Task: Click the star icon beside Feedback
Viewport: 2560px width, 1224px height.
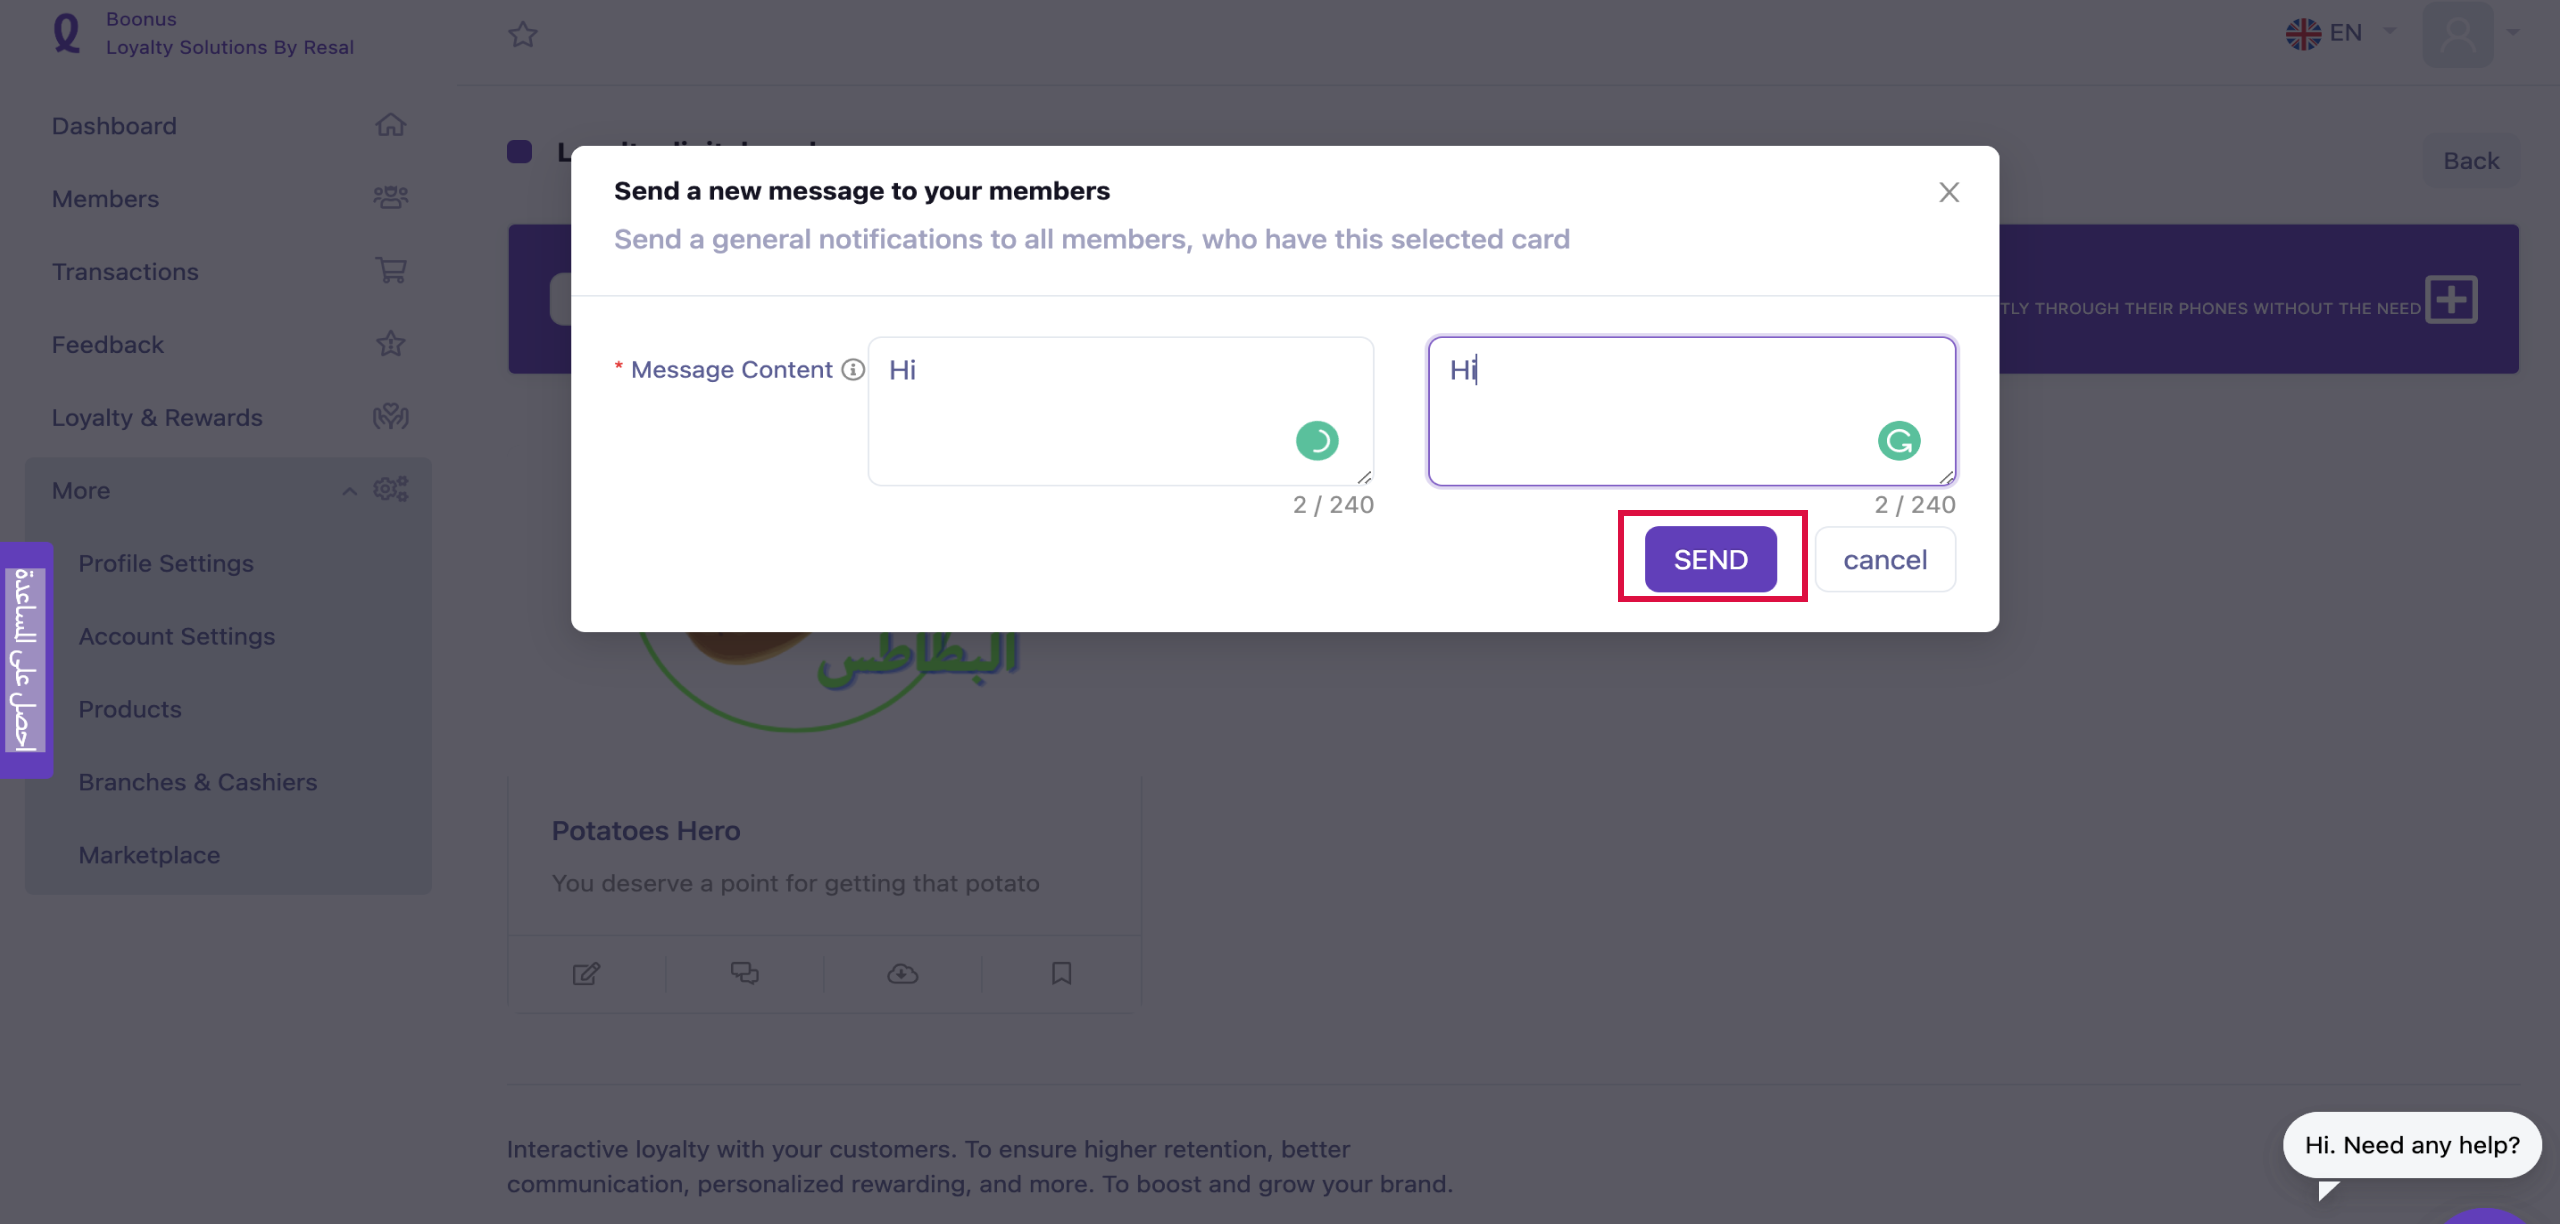Action: point(390,343)
